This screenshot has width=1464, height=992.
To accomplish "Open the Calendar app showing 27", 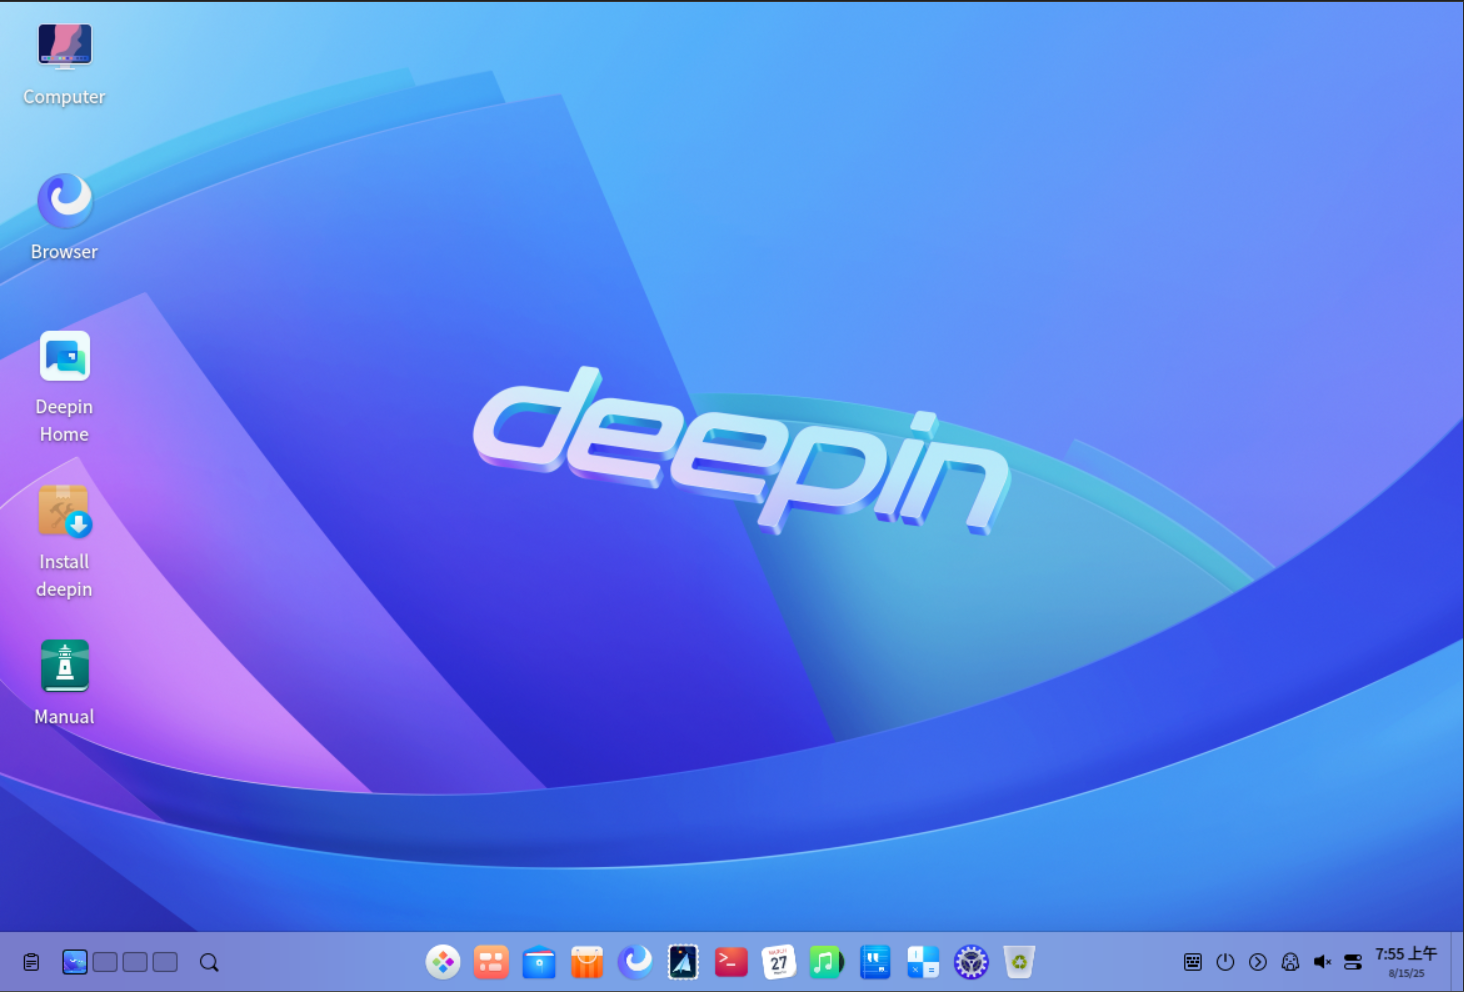I will click(778, 962).
